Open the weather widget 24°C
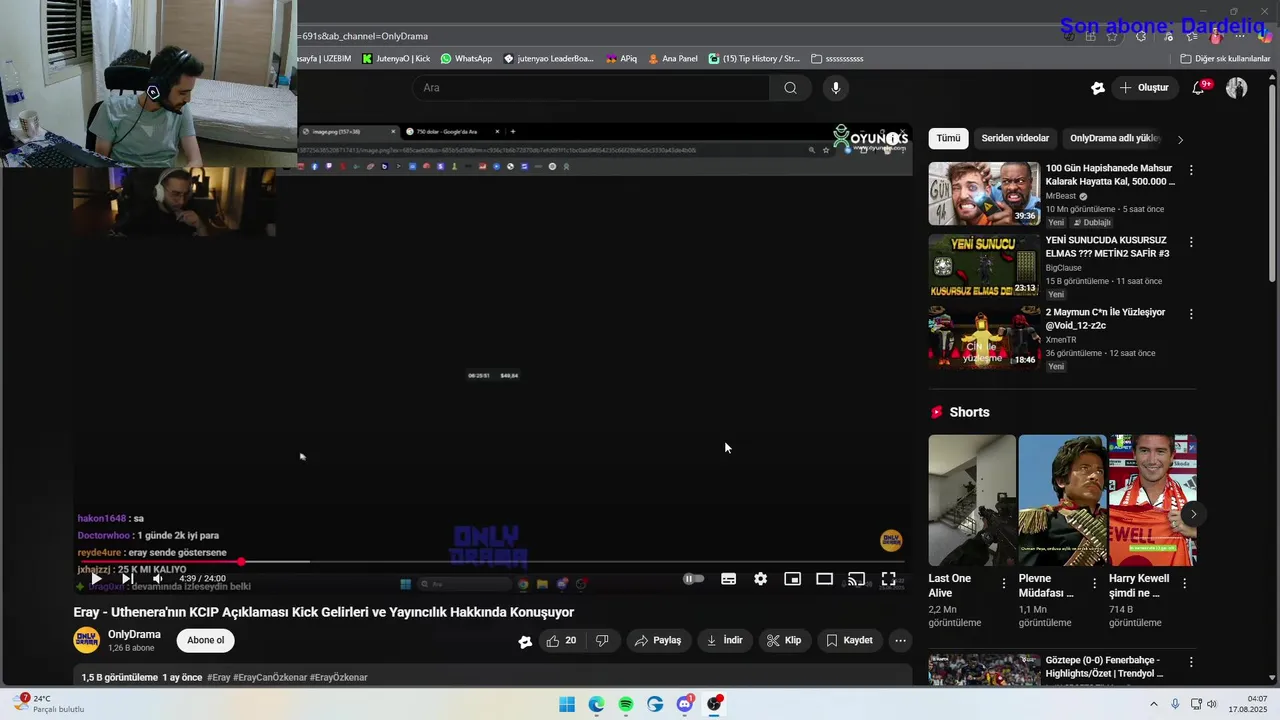The image size is (1280, 720). click(47, 704)
